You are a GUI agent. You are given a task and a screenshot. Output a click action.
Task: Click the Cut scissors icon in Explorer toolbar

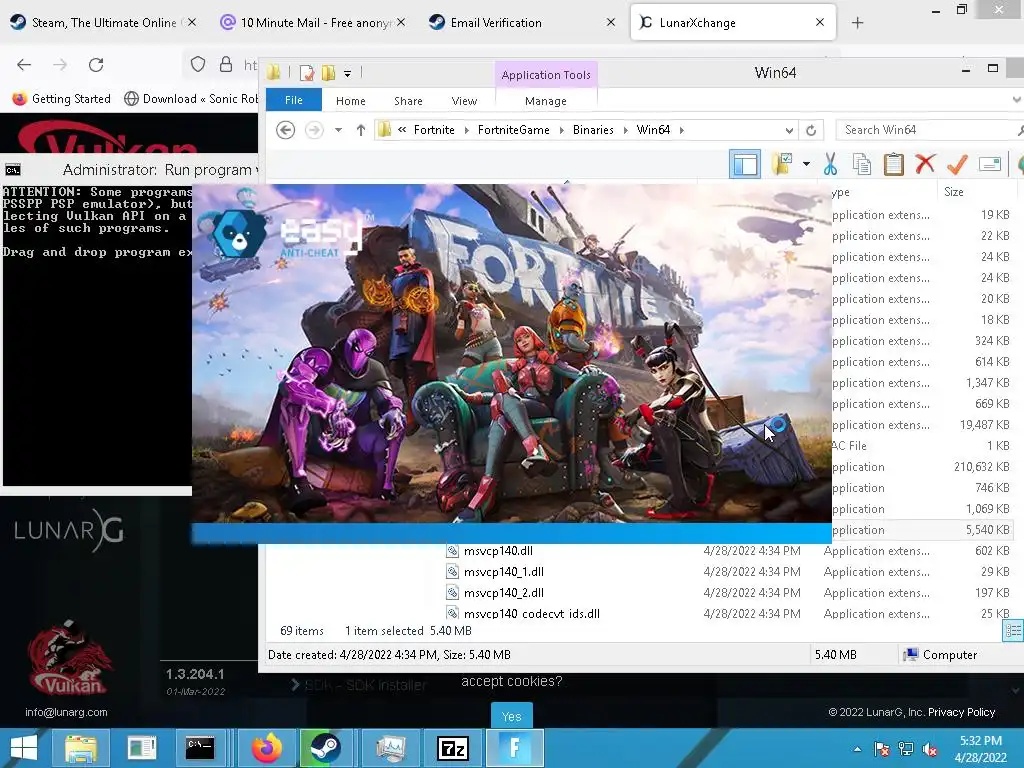click(x=830, y=164)
